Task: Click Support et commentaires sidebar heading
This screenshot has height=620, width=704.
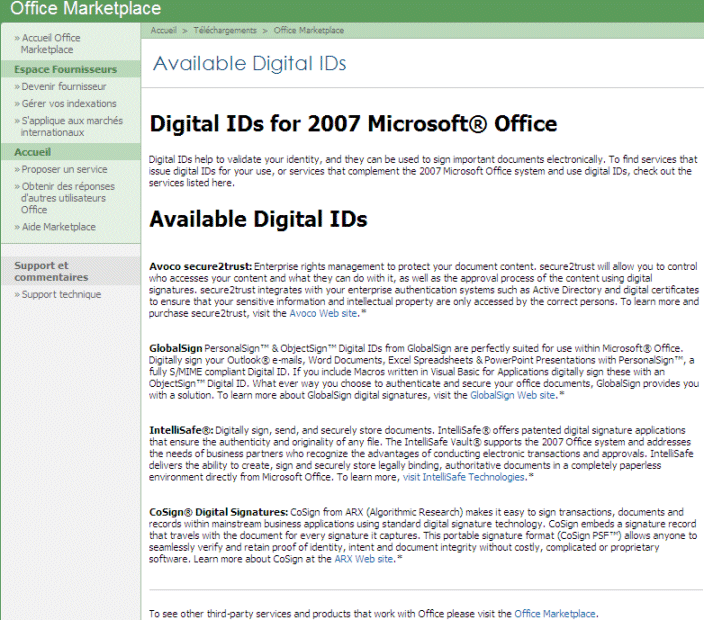Action: coord(51,271)
